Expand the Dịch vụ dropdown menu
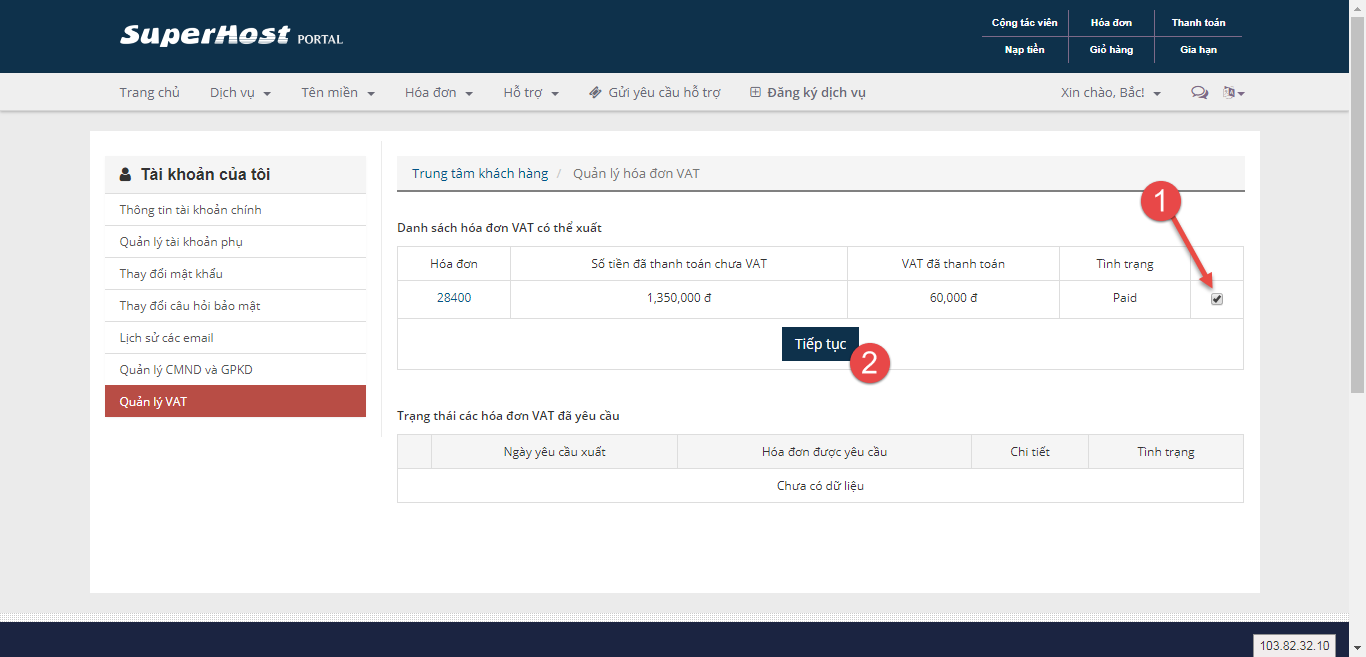Viewport: 1366px width, 657px height. click(240, 93)
